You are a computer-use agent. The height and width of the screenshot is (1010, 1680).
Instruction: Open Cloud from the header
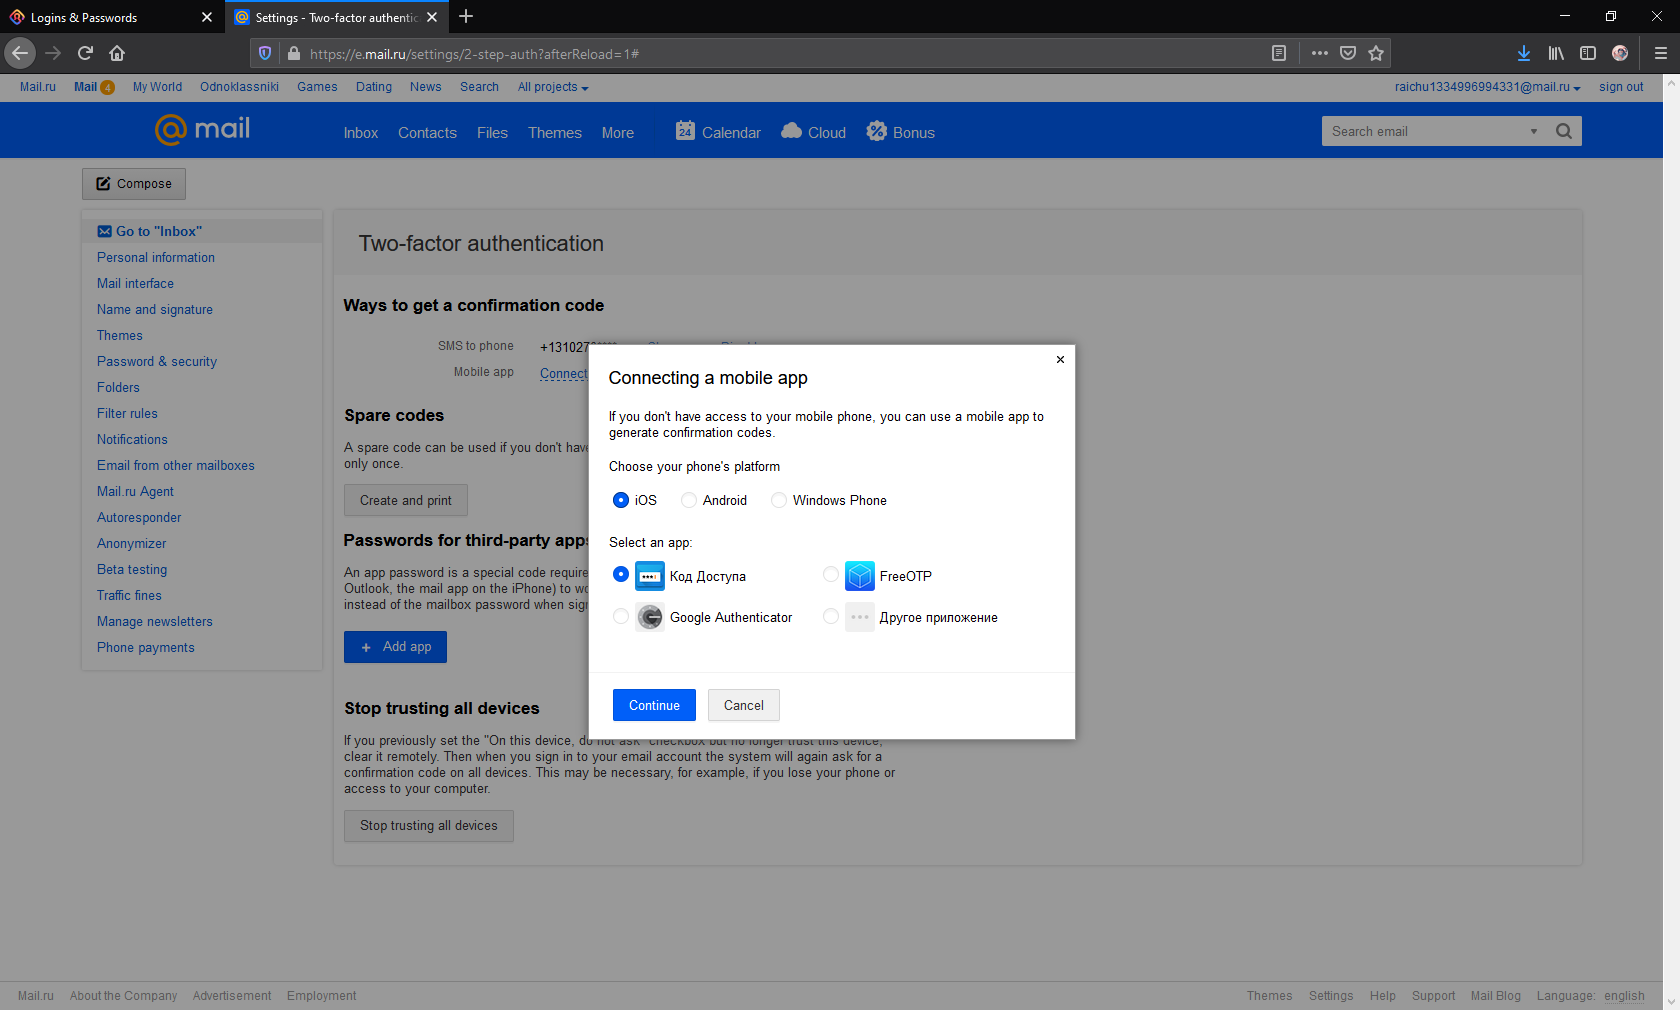[813, 131]
